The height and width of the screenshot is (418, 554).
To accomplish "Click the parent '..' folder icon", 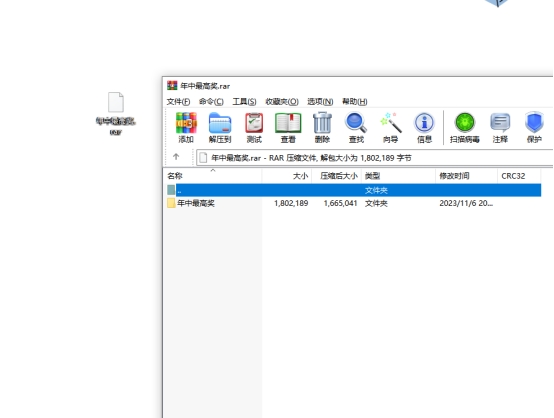I will pos(171,190).
